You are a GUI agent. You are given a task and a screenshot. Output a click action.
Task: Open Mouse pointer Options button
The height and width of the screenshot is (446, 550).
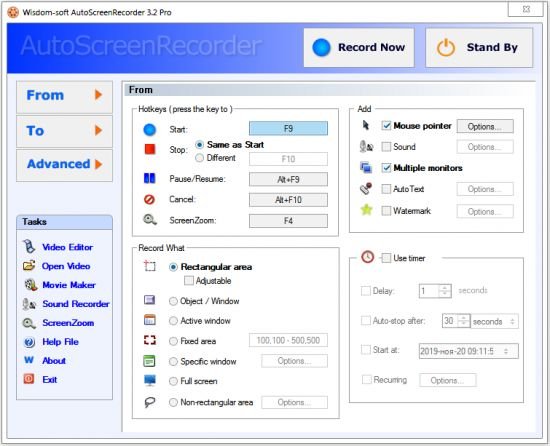pos(485,126)
